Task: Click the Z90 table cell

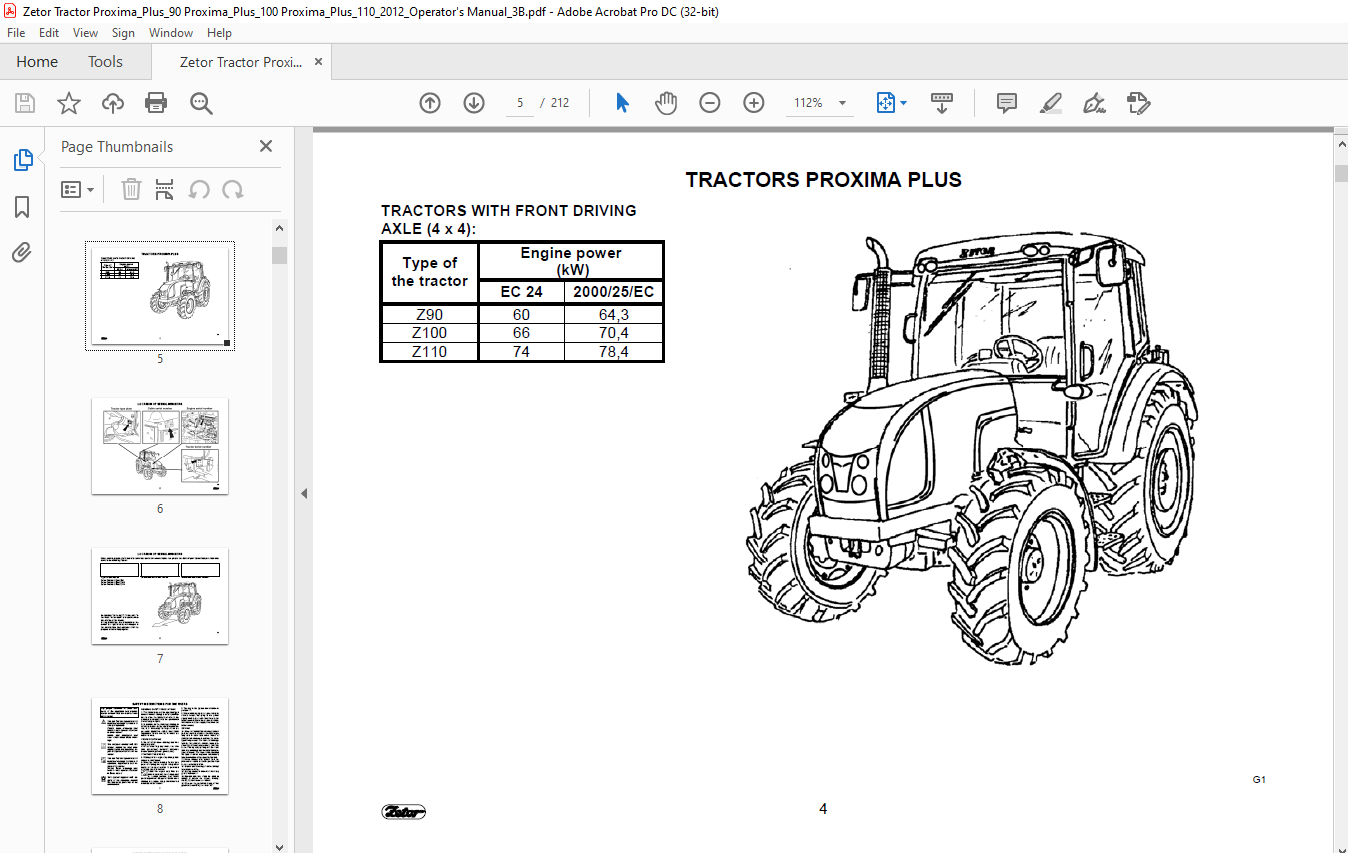Action: [x=430, y=314]
